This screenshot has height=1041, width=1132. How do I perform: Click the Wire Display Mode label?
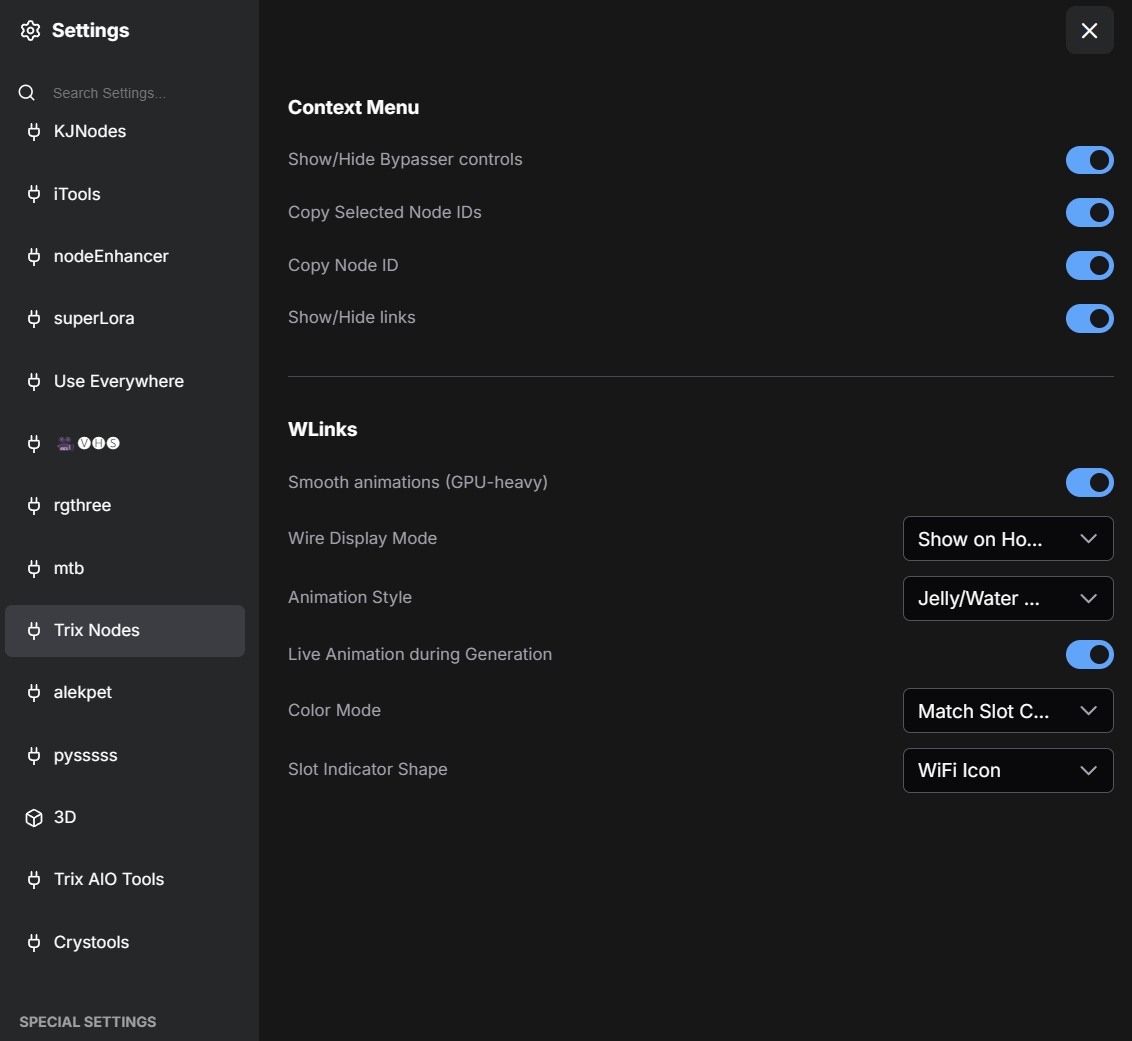click(362, 539)
